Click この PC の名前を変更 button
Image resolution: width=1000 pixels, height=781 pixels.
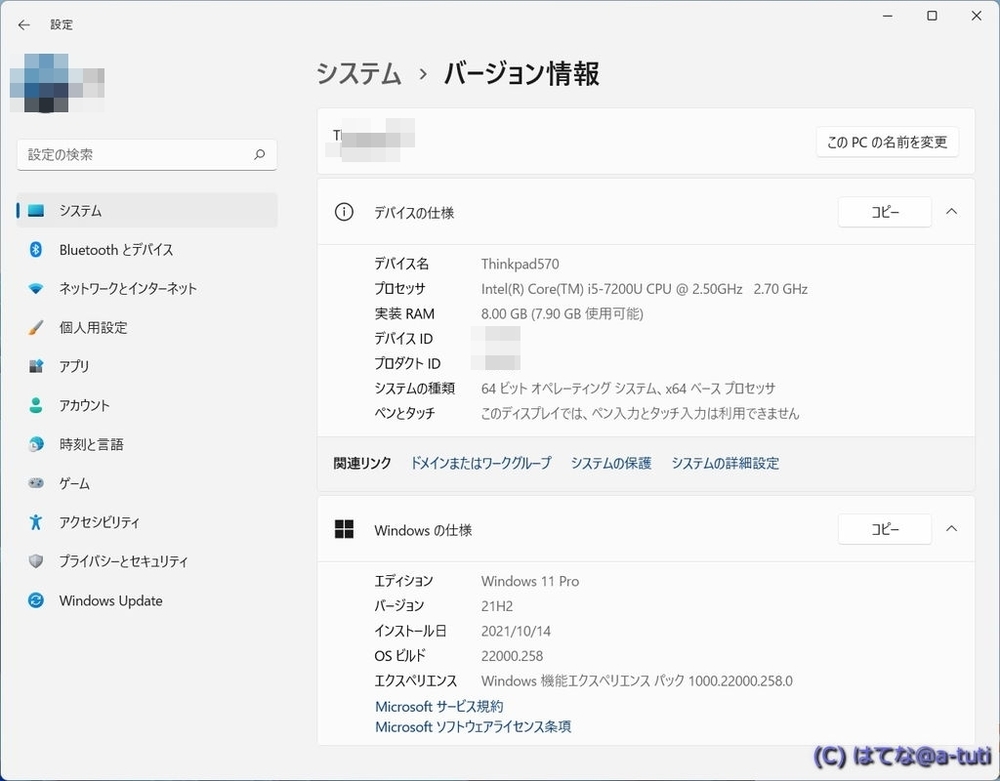(x=887, y=142)
